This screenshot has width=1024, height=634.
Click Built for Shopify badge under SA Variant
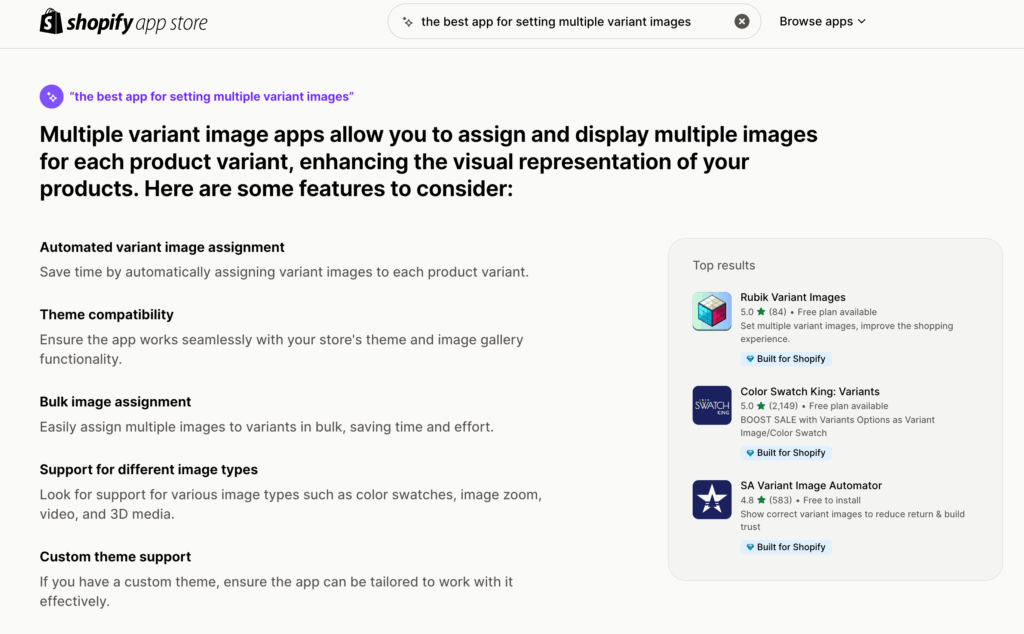click(x=786, y=547)
